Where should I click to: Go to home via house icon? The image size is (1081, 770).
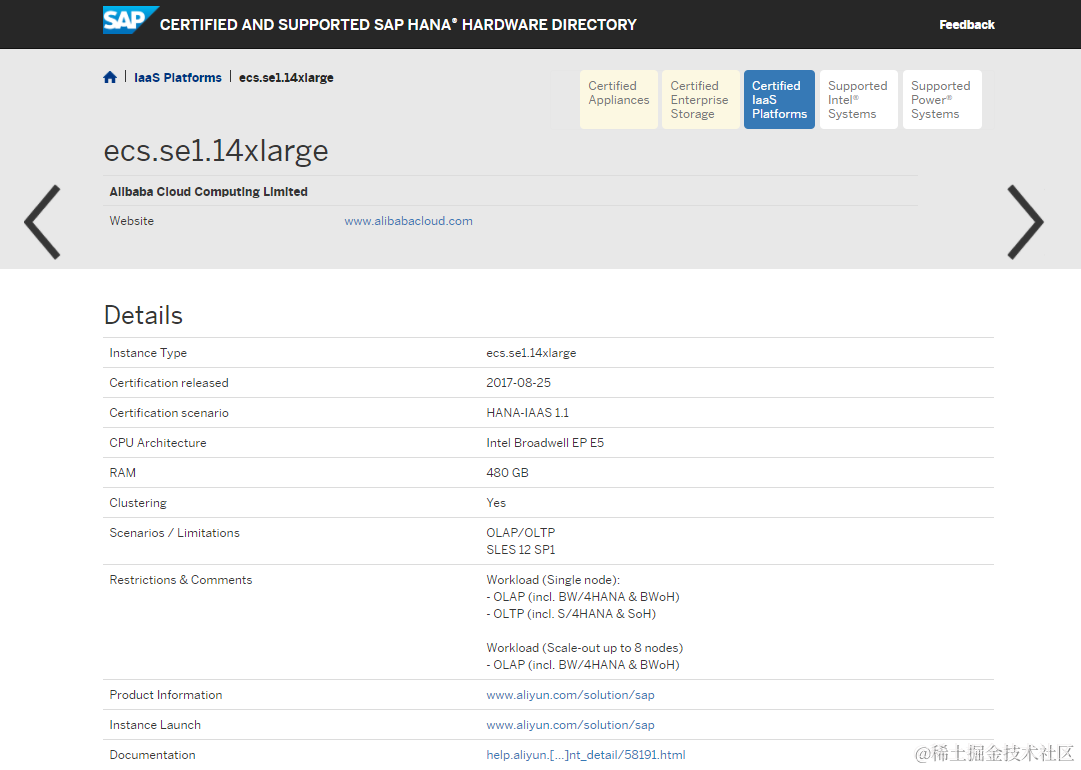(x=110, y=77)
